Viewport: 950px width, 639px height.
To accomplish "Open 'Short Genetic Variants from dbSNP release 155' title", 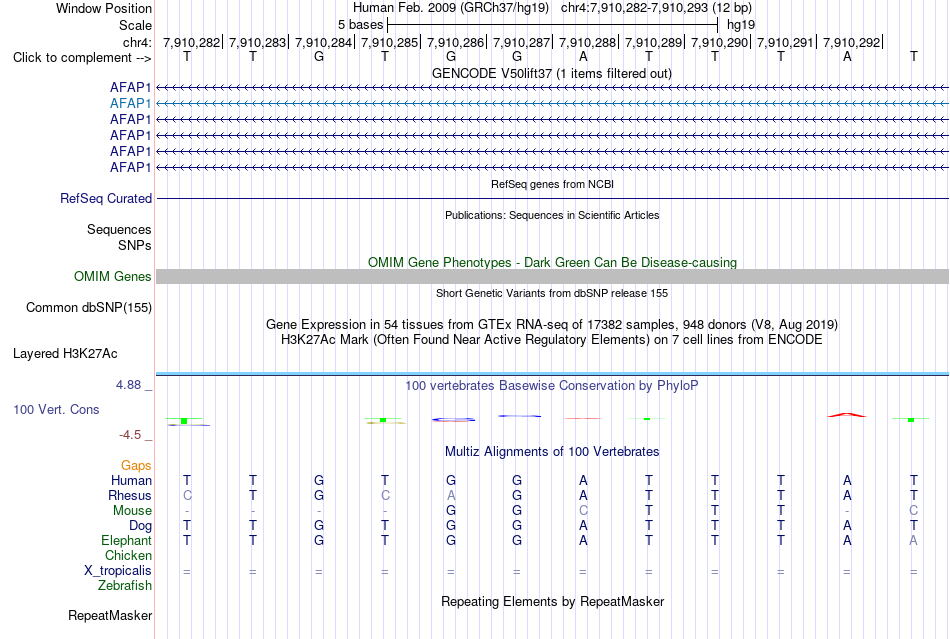I will (x=552, y=293).
